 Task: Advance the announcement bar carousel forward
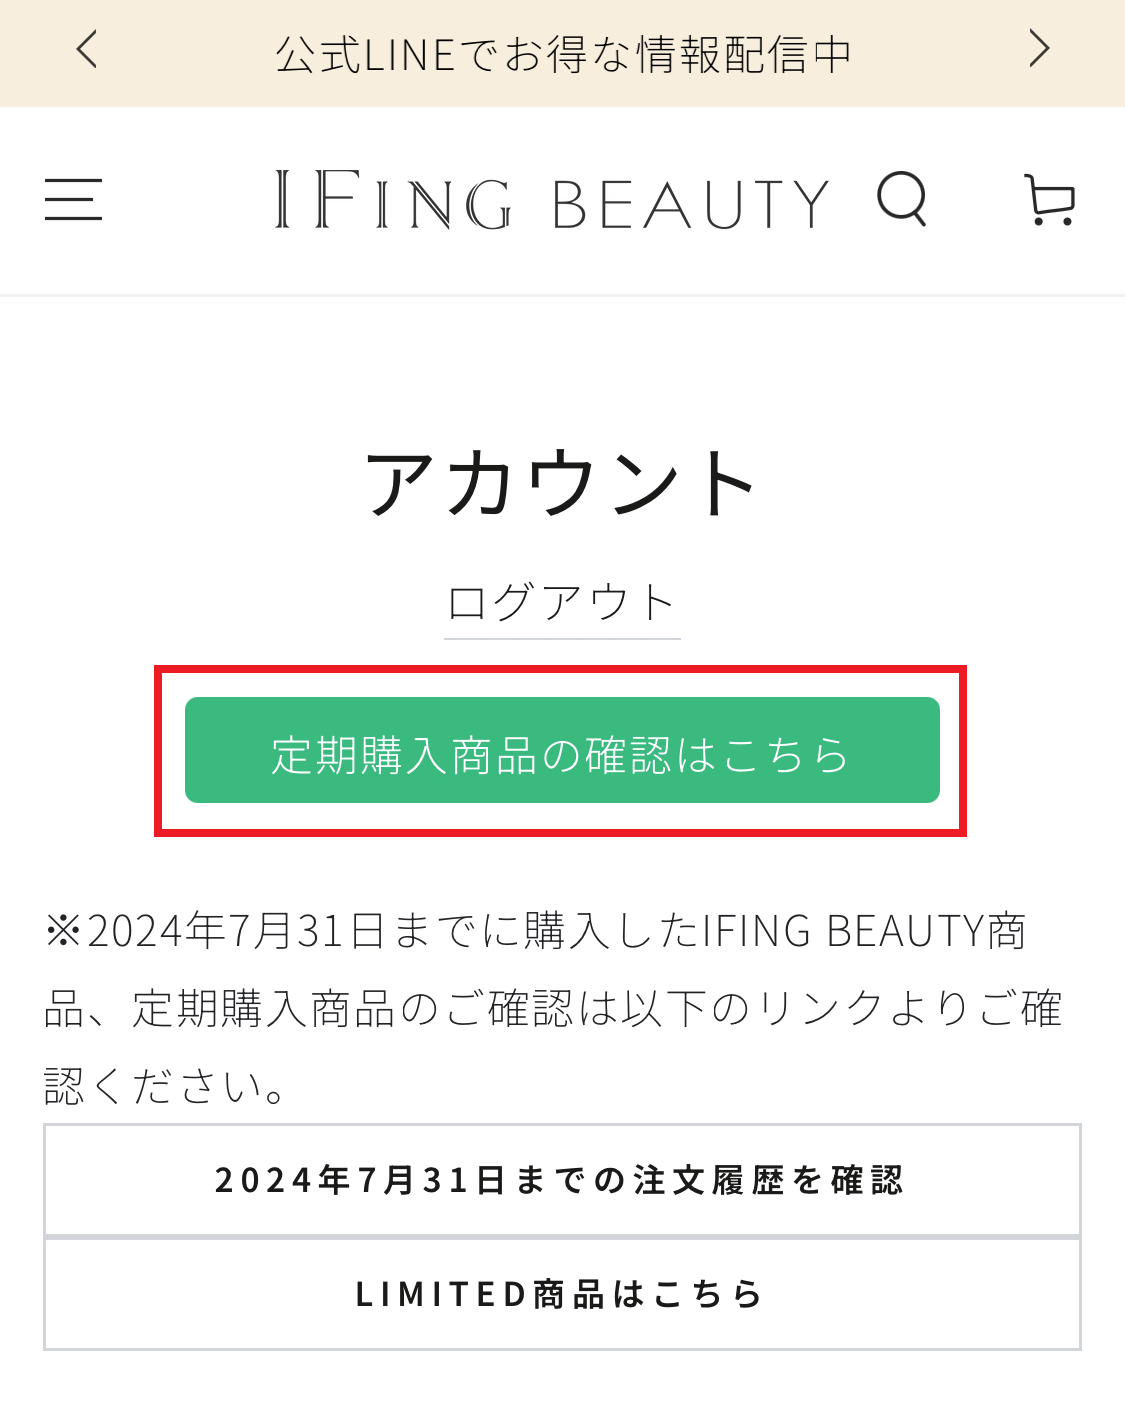point(1039,50)
